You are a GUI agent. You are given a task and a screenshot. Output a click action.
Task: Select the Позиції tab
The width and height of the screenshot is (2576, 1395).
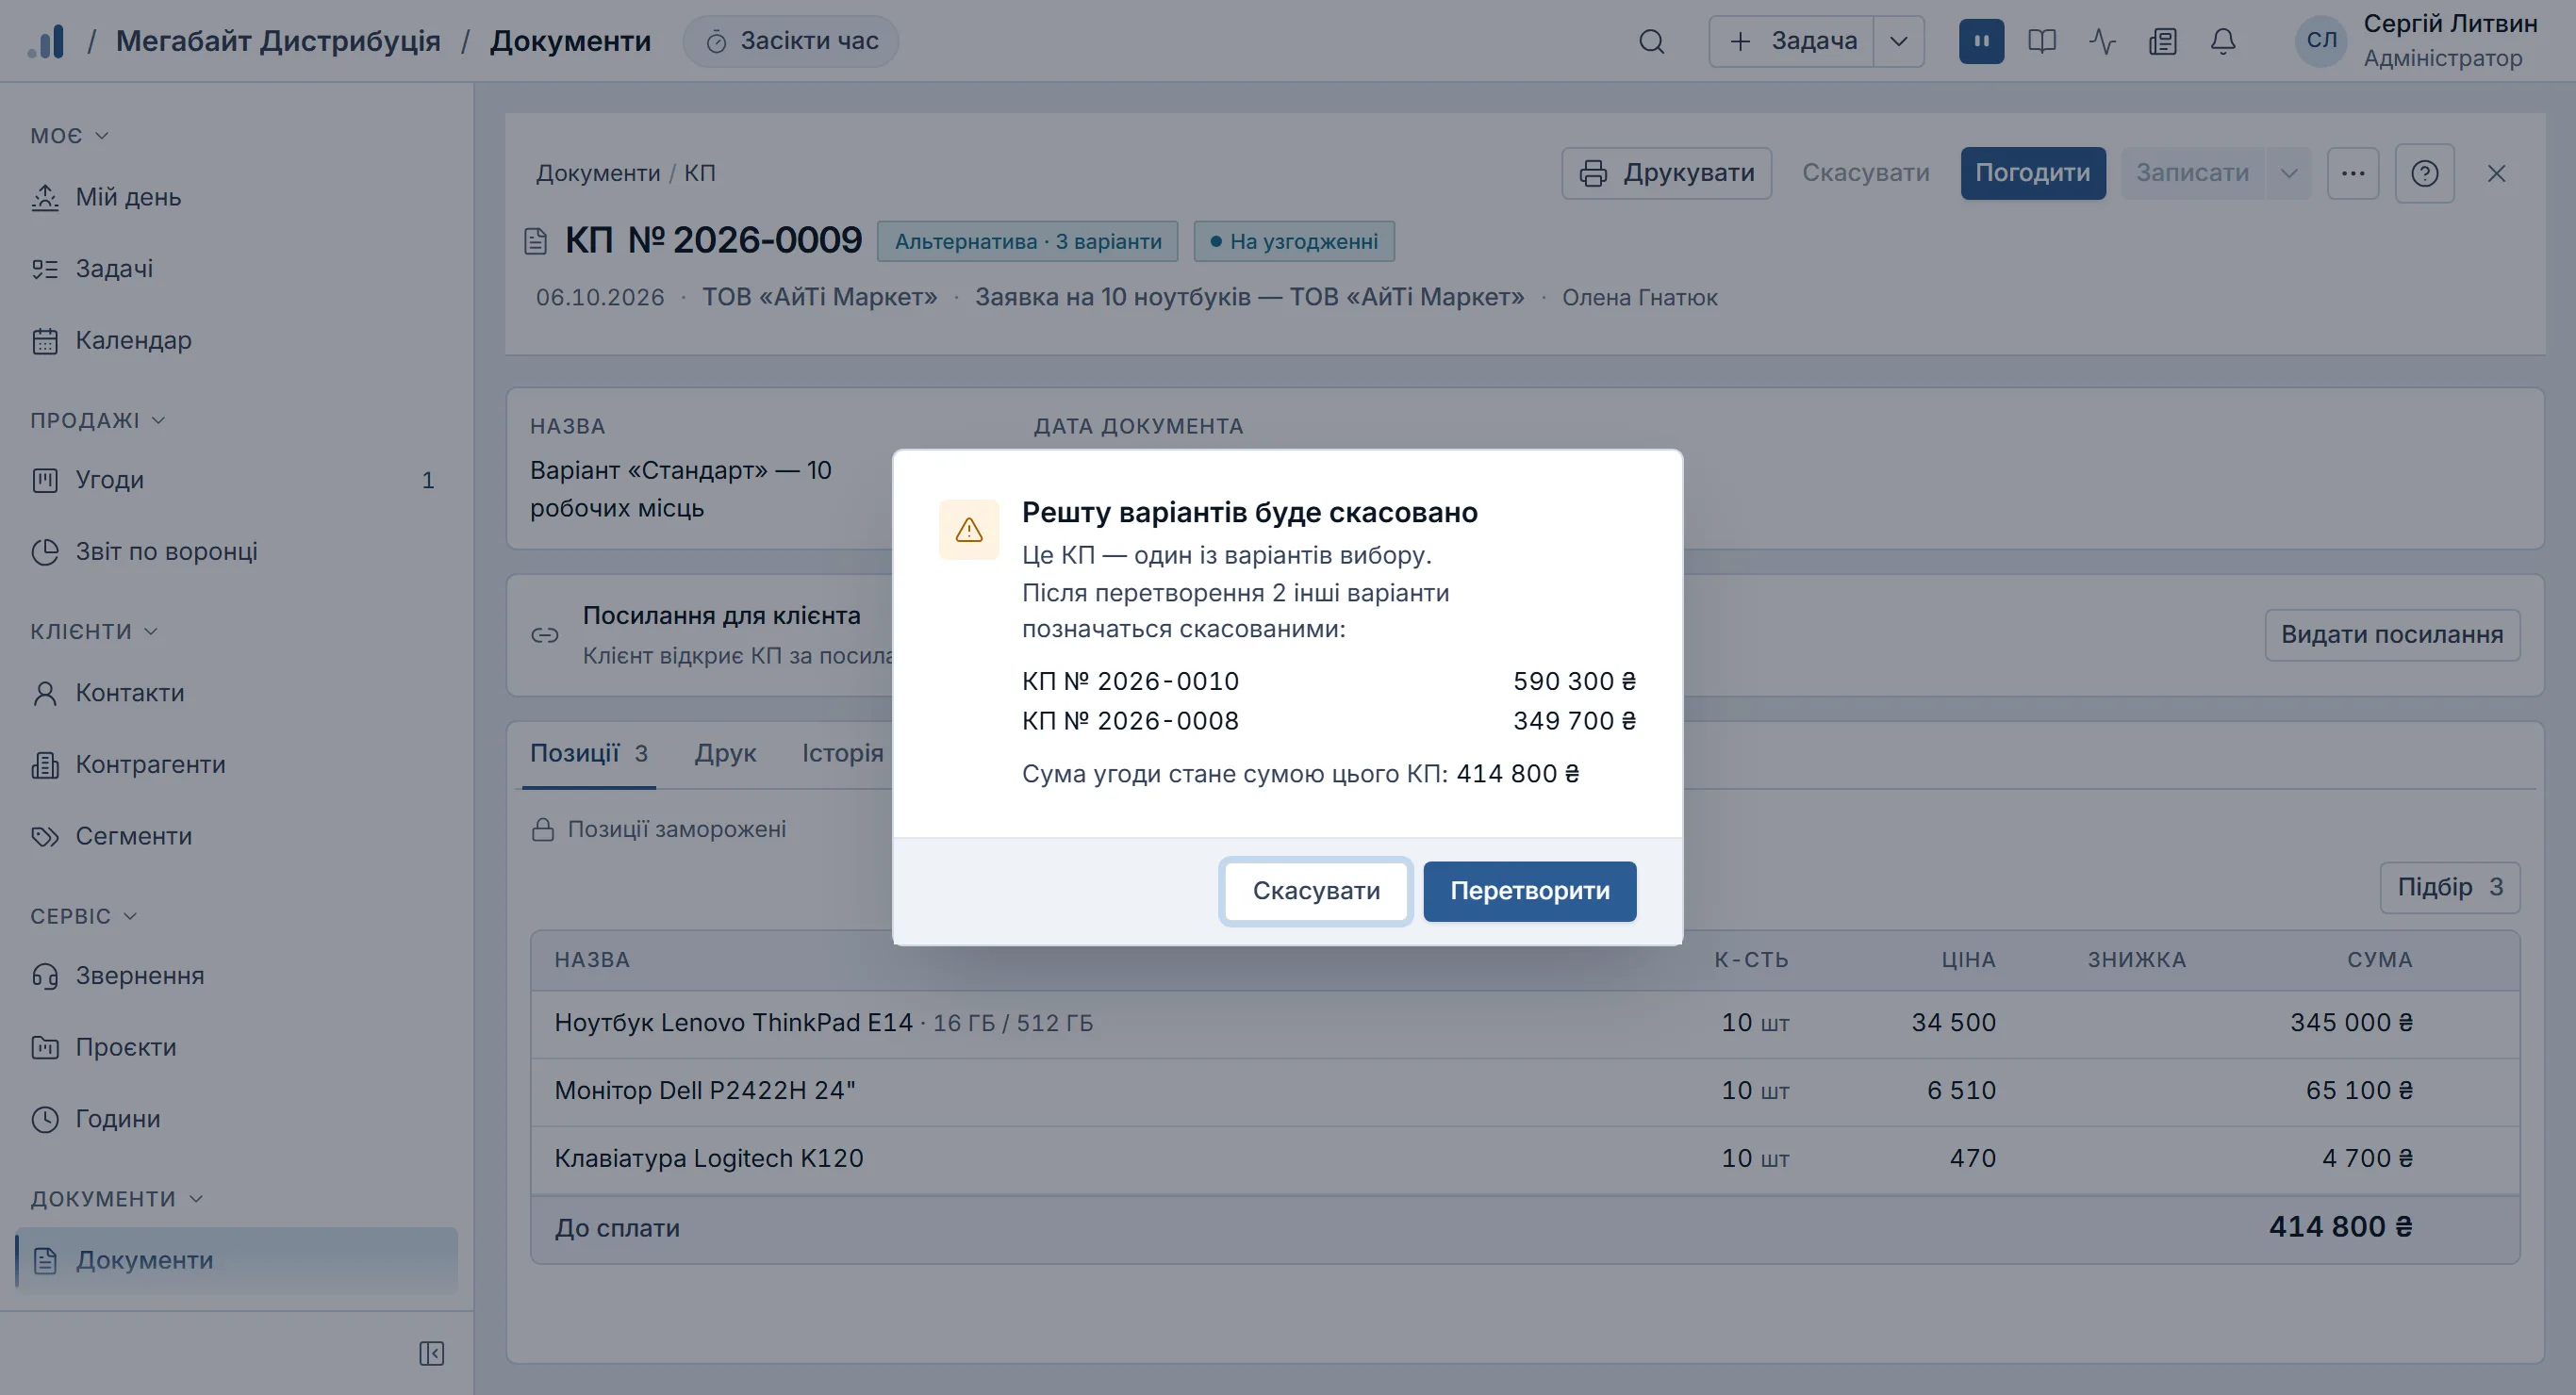point(588,753)
